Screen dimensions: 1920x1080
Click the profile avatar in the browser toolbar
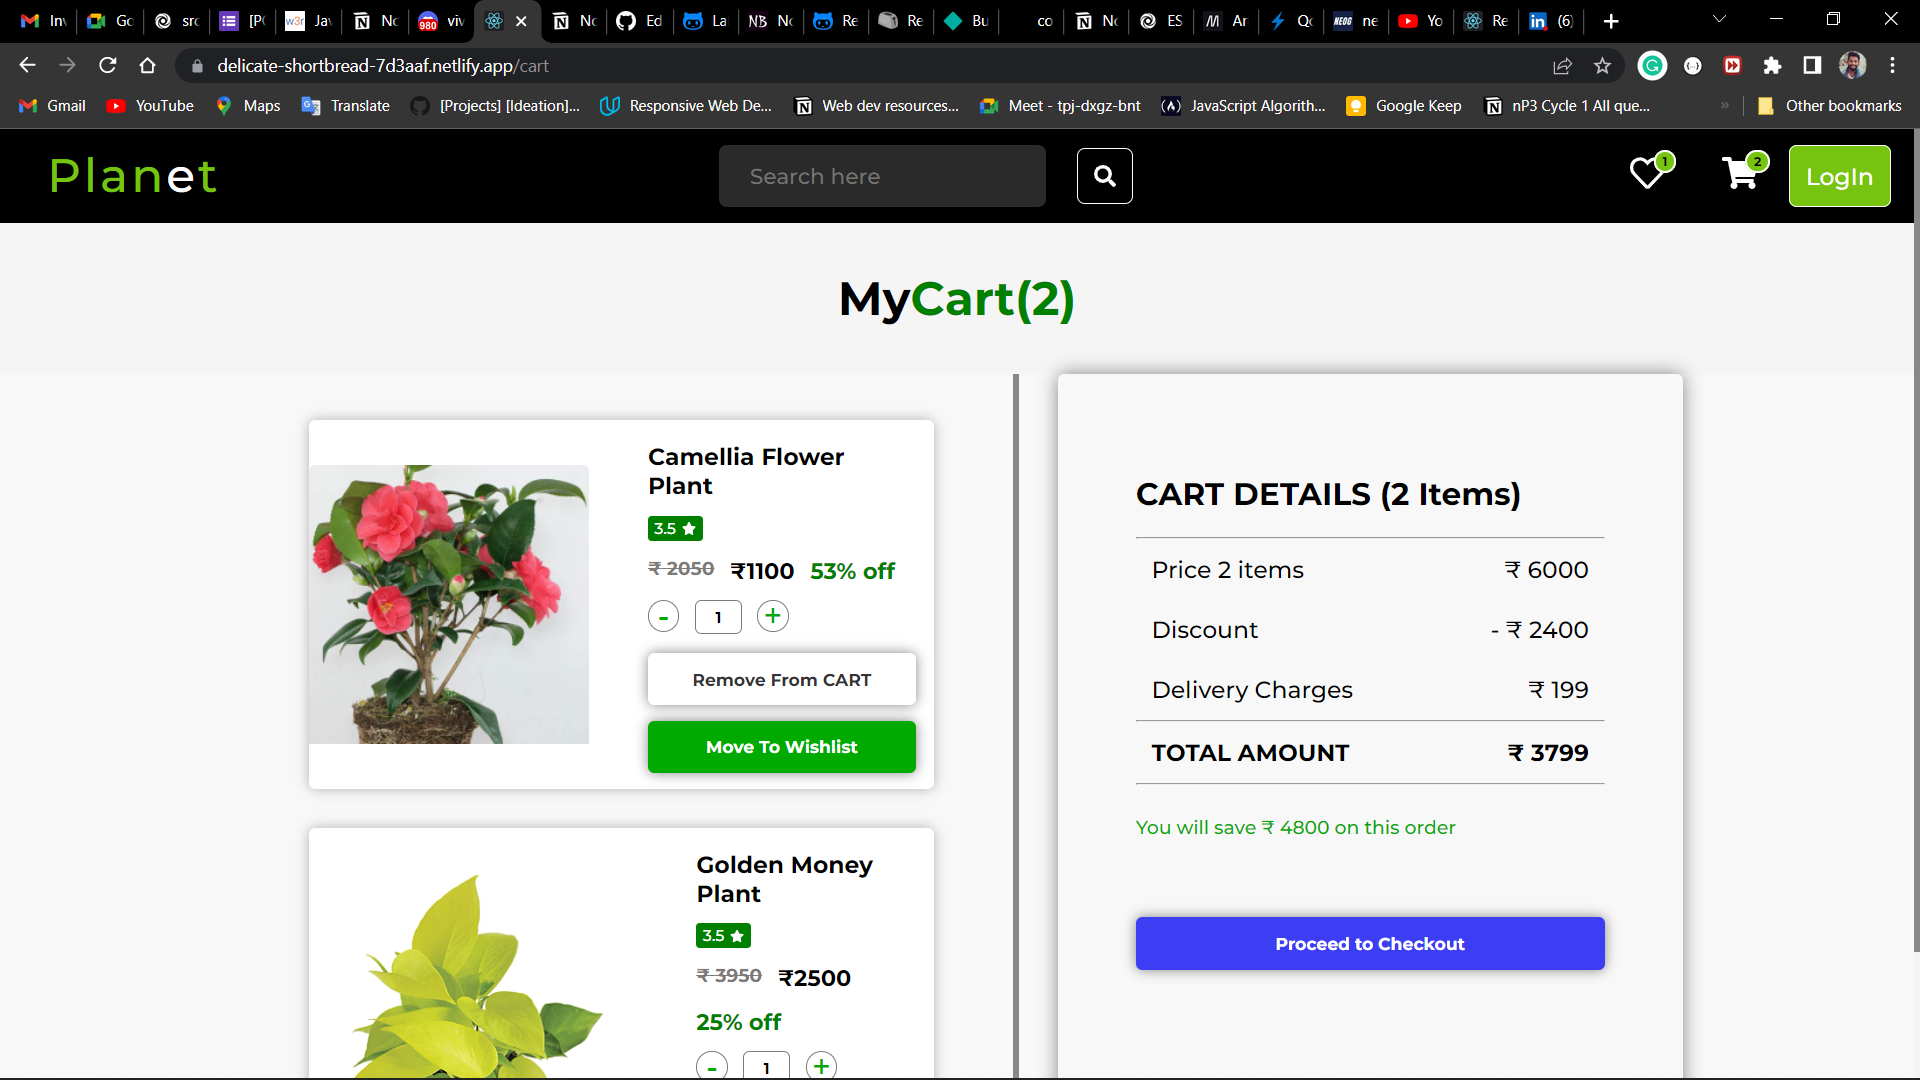coord(1854,65)
